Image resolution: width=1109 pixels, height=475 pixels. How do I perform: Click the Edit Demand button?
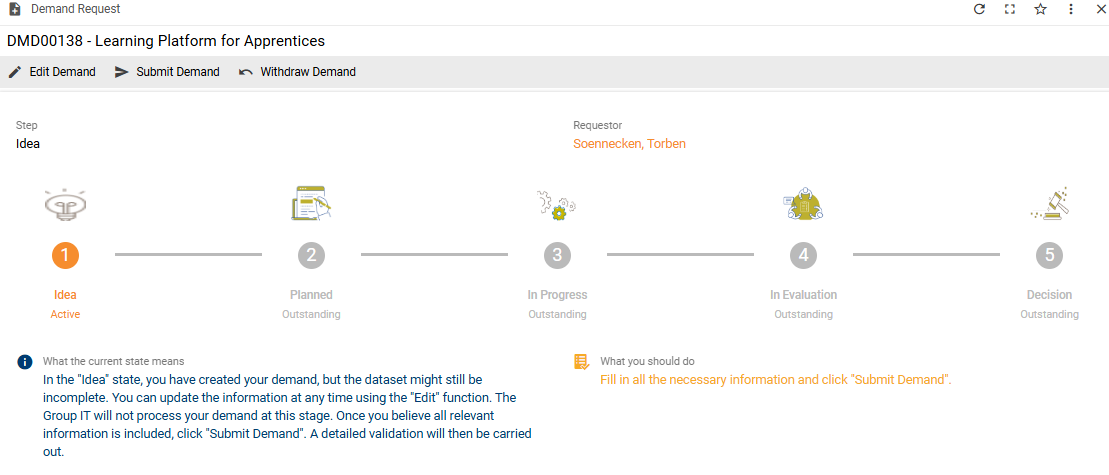coord(52,71)
